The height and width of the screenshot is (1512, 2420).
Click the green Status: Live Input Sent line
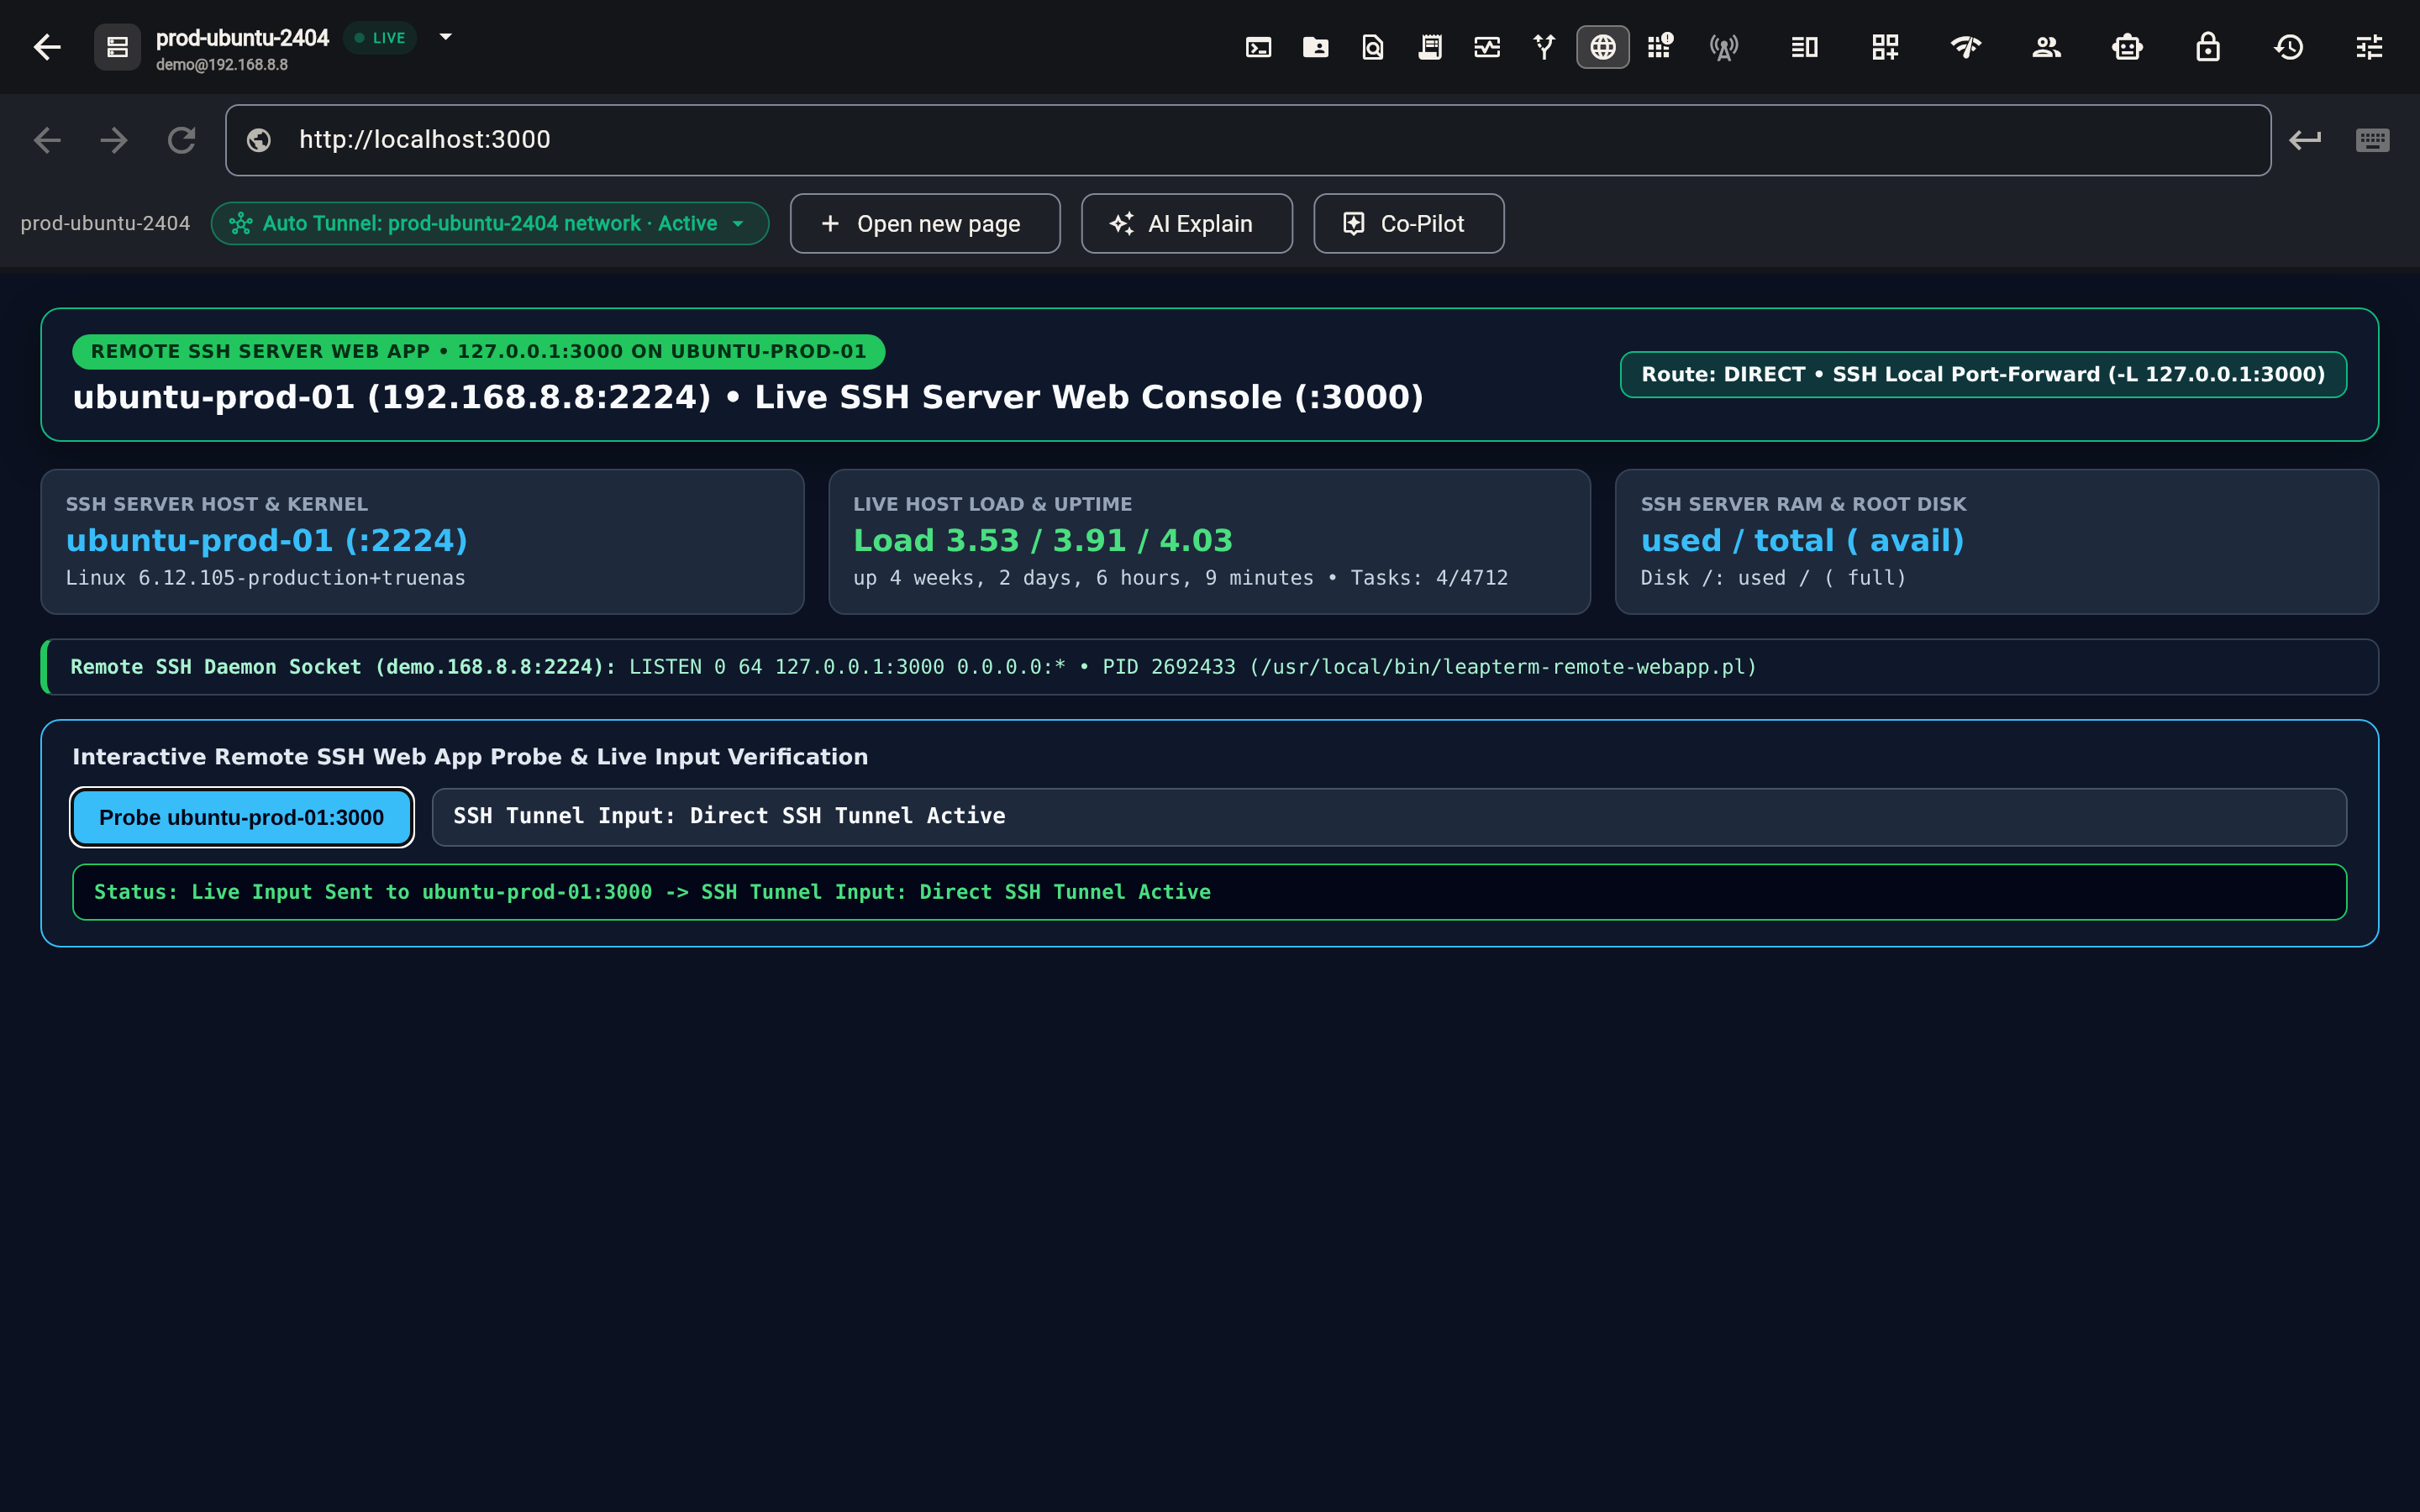point(1210,892)
